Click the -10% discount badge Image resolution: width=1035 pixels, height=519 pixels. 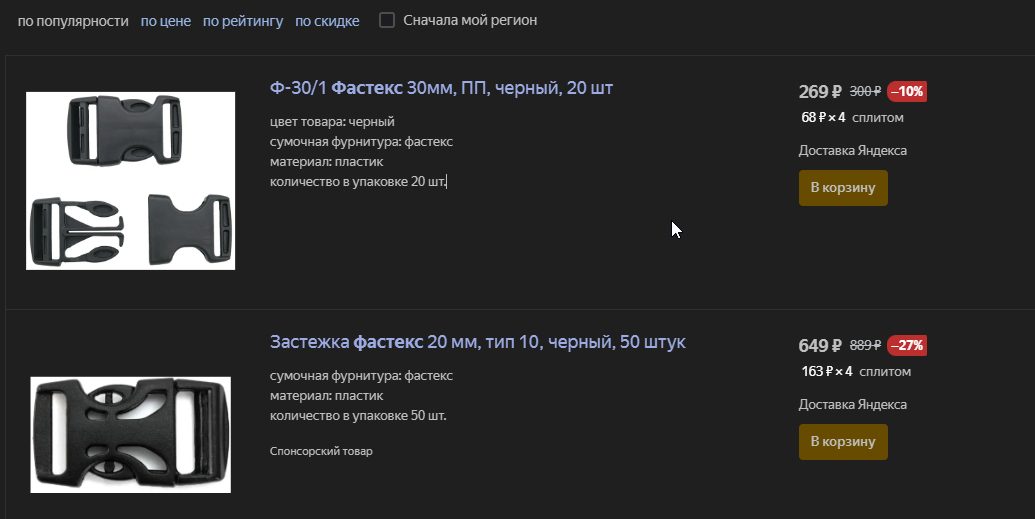tap(907, 91)
